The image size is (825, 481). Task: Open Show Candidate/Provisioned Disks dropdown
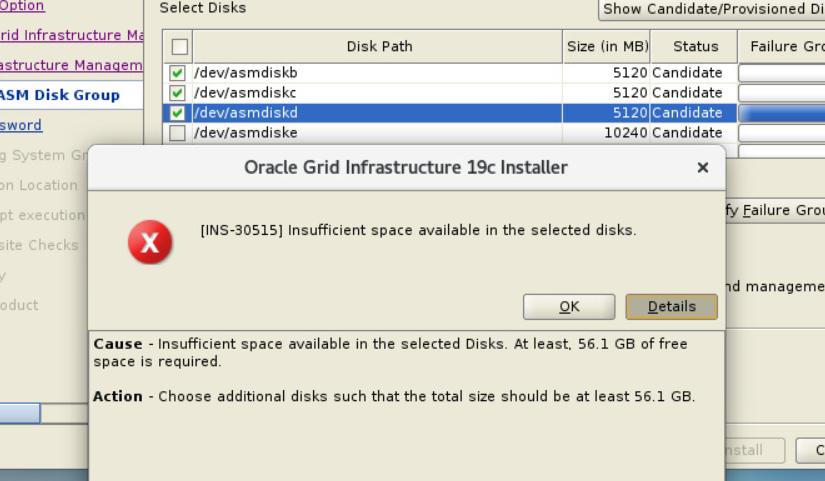[712, 9]
